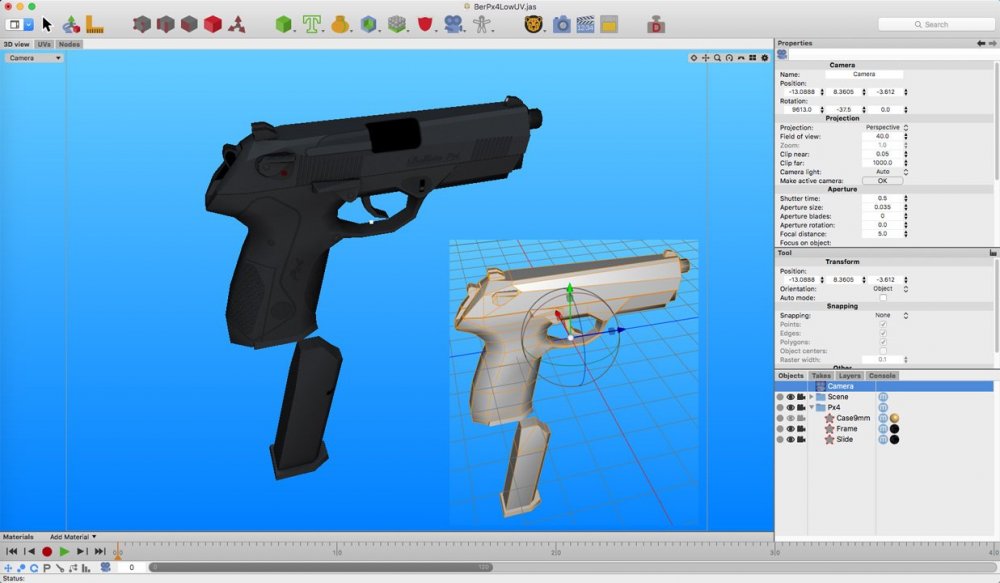1000x583 pixels.
Task: Expand the Scene folder in Objects
Action: tap(811, 397)
